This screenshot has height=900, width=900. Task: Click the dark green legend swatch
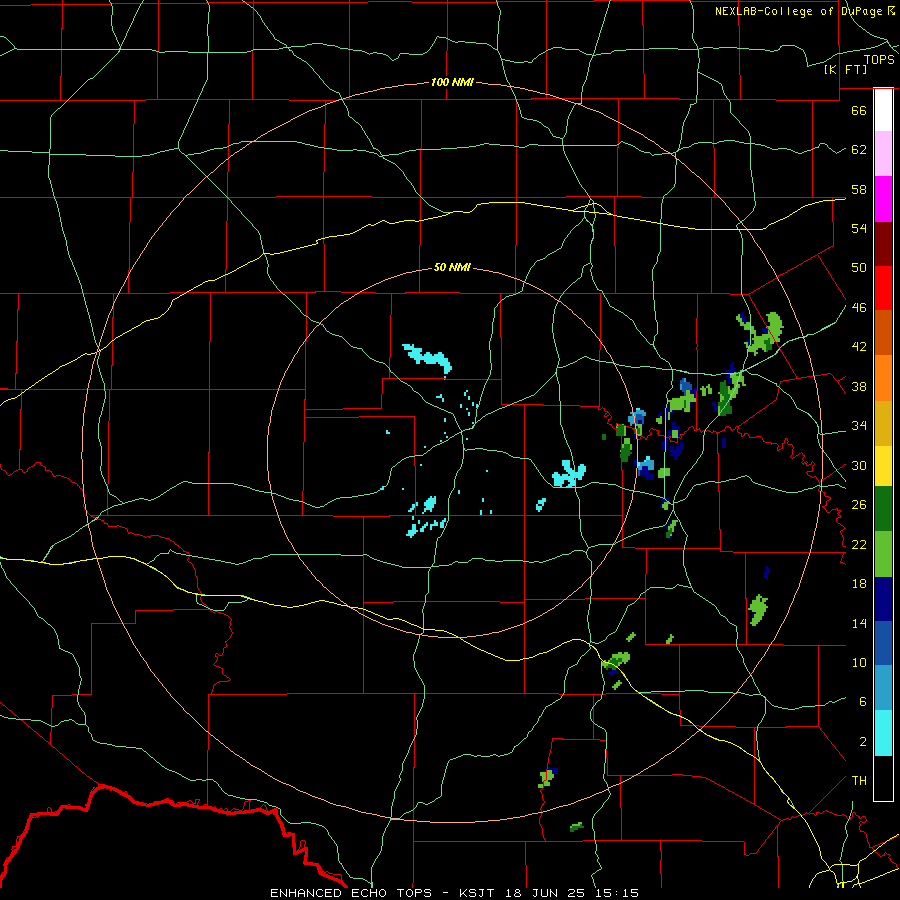[883, 509]
